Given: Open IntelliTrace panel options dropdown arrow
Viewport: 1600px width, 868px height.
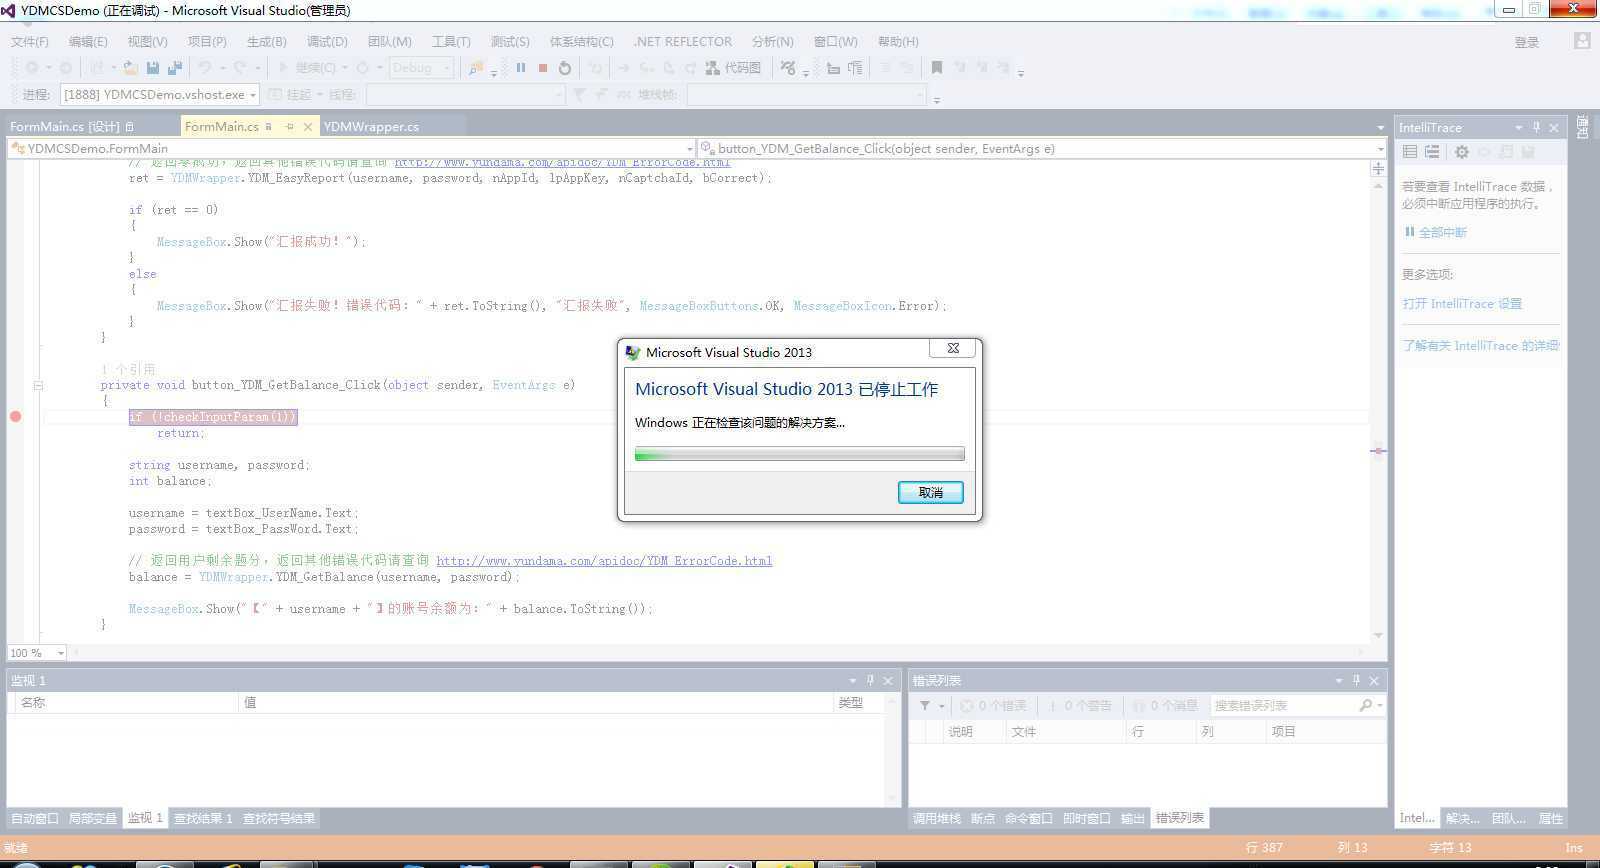Looking at the screenshot, I should pyautogui.click(x=1518, y=128).
